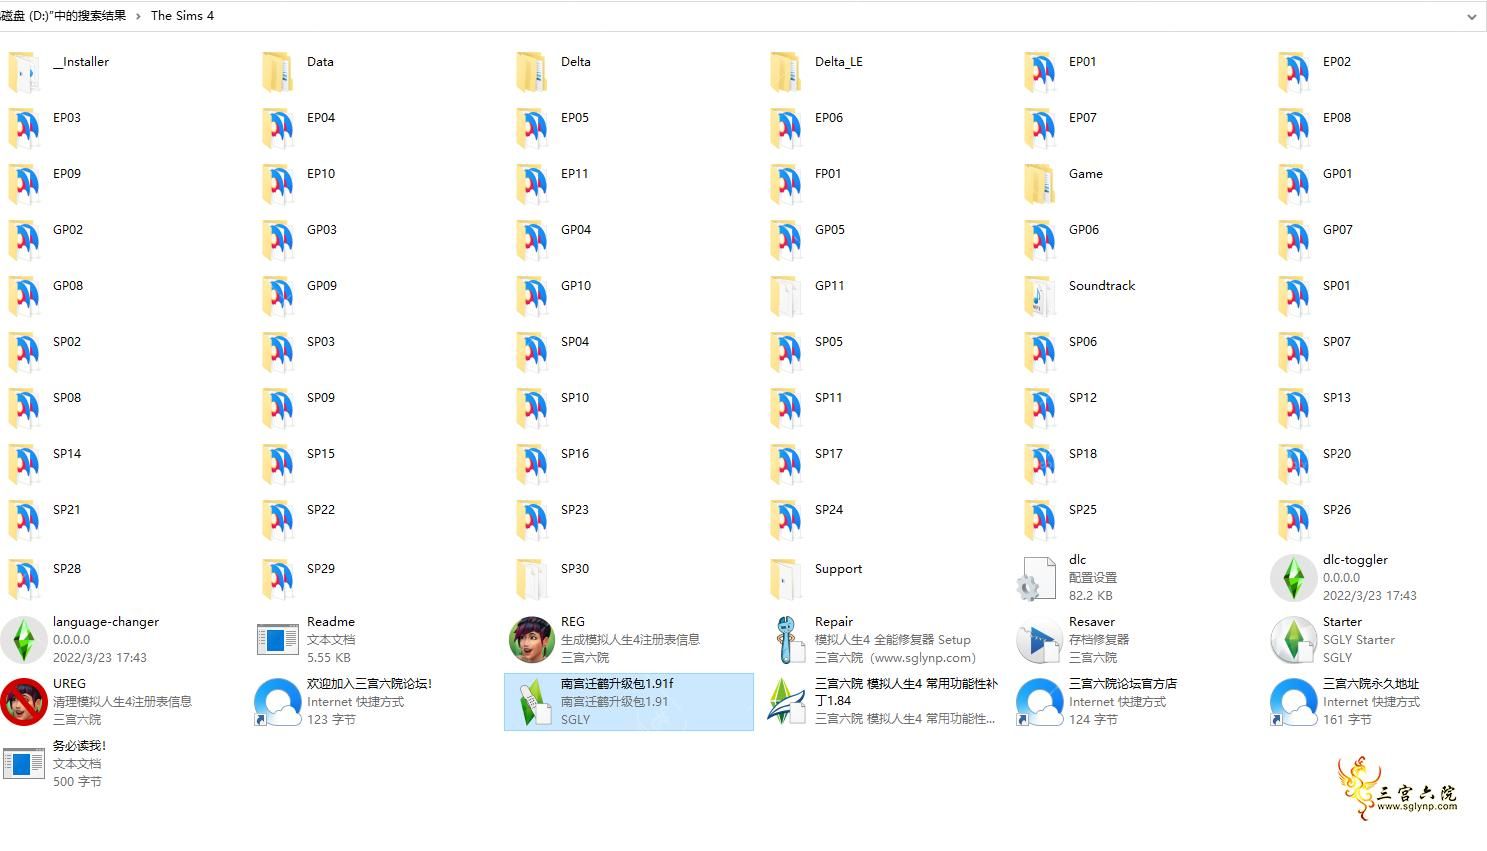Select the GP06 folder label
The width and height of the screenshot is (1487, 851).
point(1083,230)
